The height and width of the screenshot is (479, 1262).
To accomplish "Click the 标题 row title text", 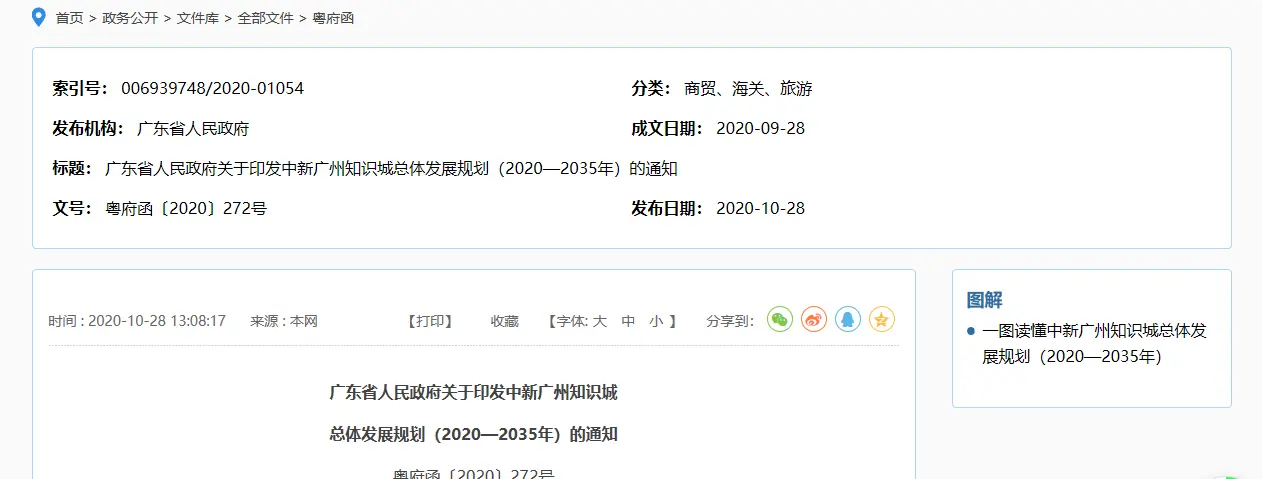I will pos(391,168).
